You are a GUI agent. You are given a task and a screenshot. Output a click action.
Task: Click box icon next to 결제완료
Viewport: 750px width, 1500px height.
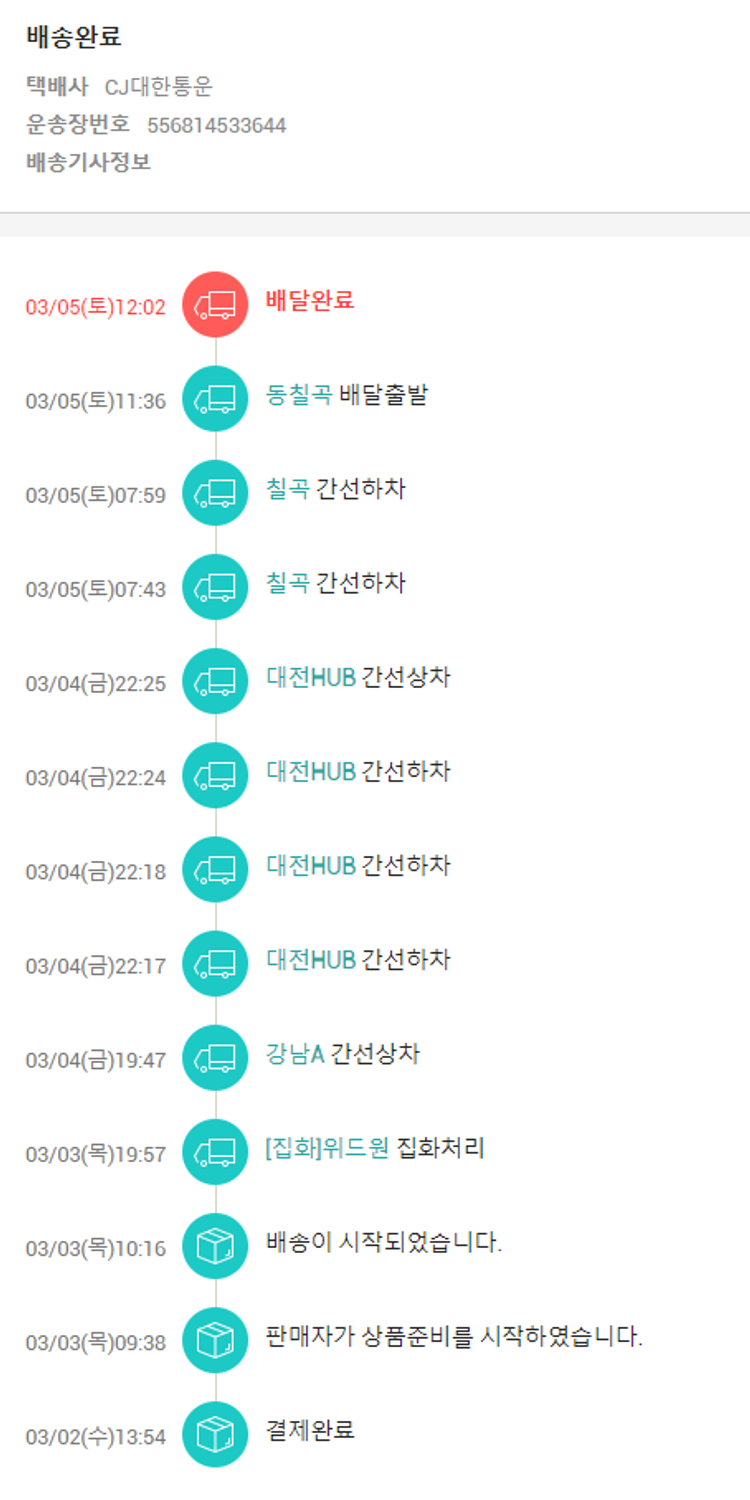[x=215, y=1434]
